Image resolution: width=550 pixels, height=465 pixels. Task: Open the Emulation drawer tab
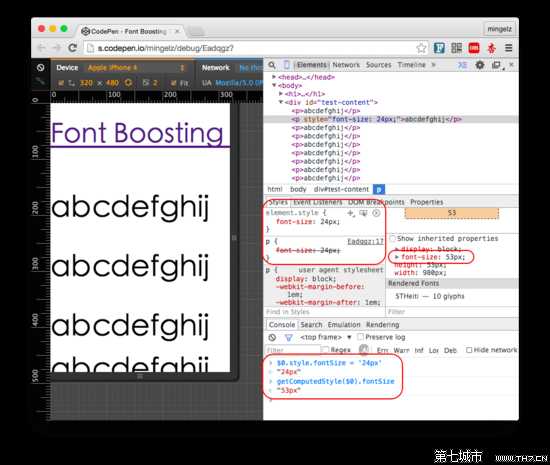[344, 325]
